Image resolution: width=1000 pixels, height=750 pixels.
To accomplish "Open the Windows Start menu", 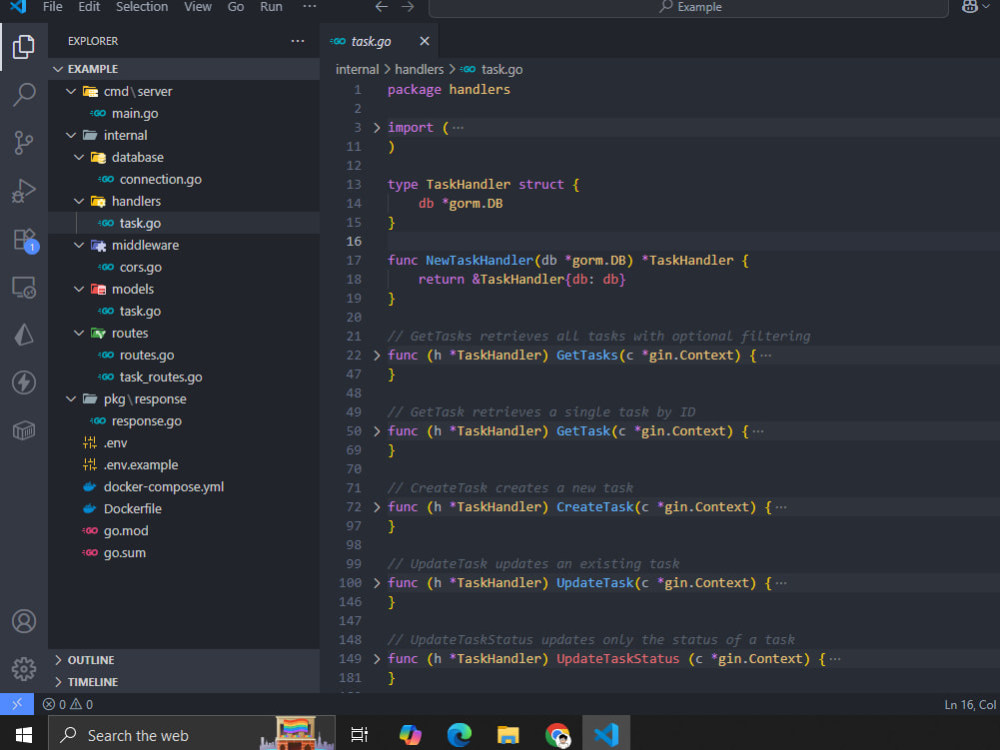I will [24, 735].
